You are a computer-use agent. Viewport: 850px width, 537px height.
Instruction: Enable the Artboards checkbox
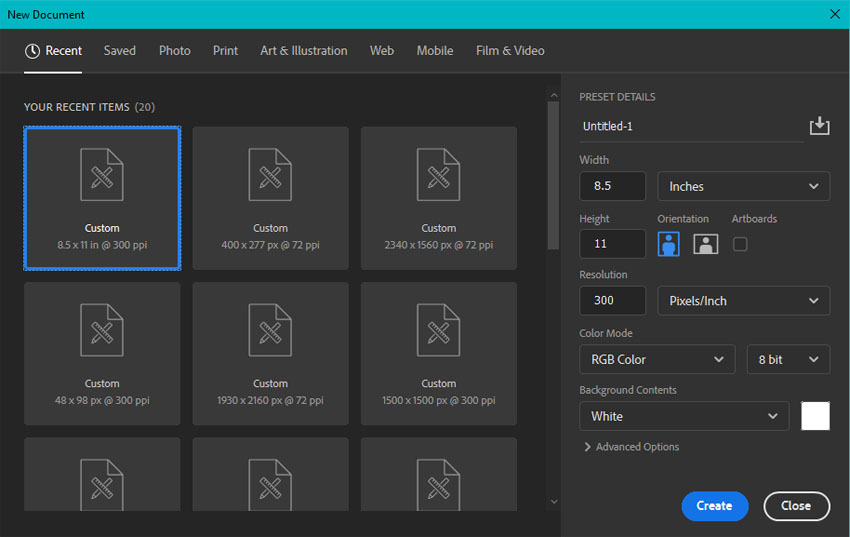click(740, 244)
